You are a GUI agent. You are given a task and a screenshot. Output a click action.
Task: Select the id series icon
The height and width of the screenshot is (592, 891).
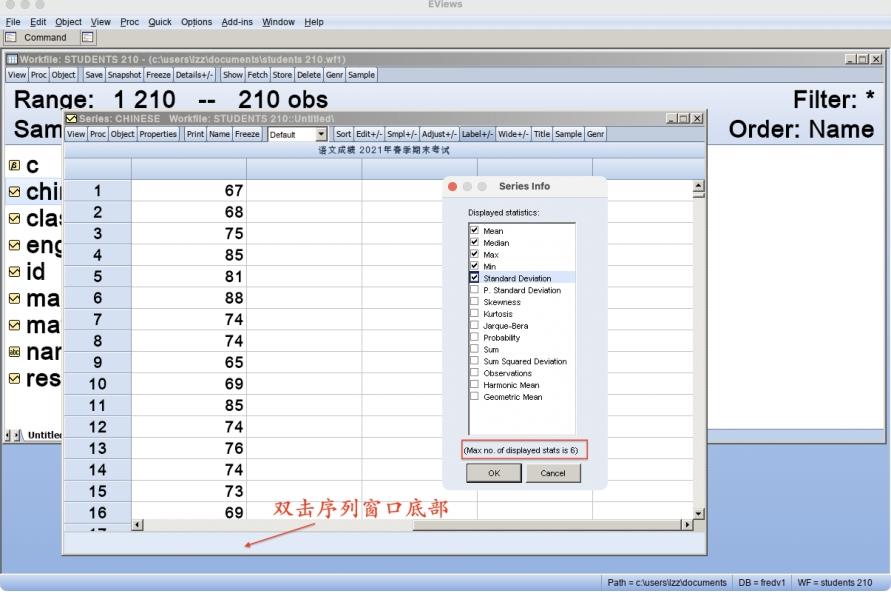pos(14,271)
